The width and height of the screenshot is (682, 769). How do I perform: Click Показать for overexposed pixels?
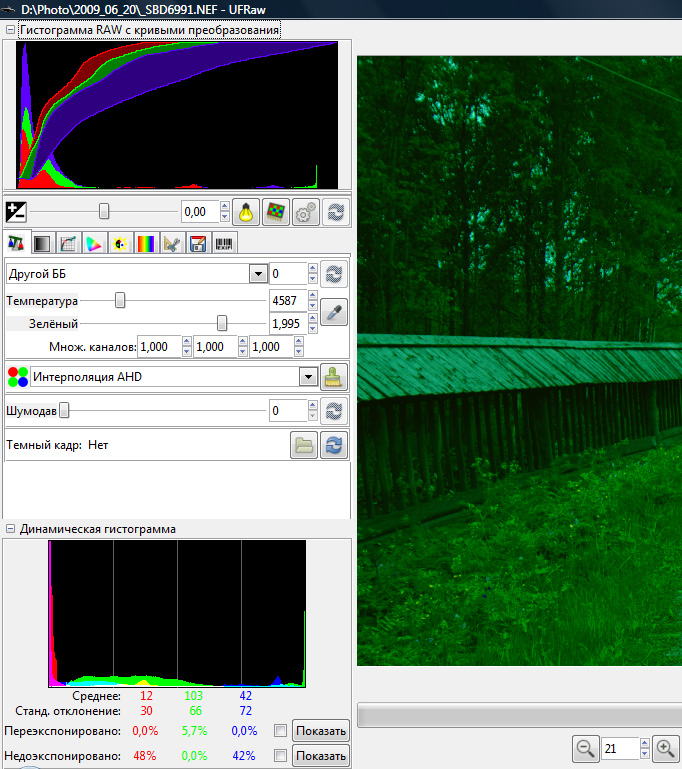pyautogui.click(x=321, y=731)
